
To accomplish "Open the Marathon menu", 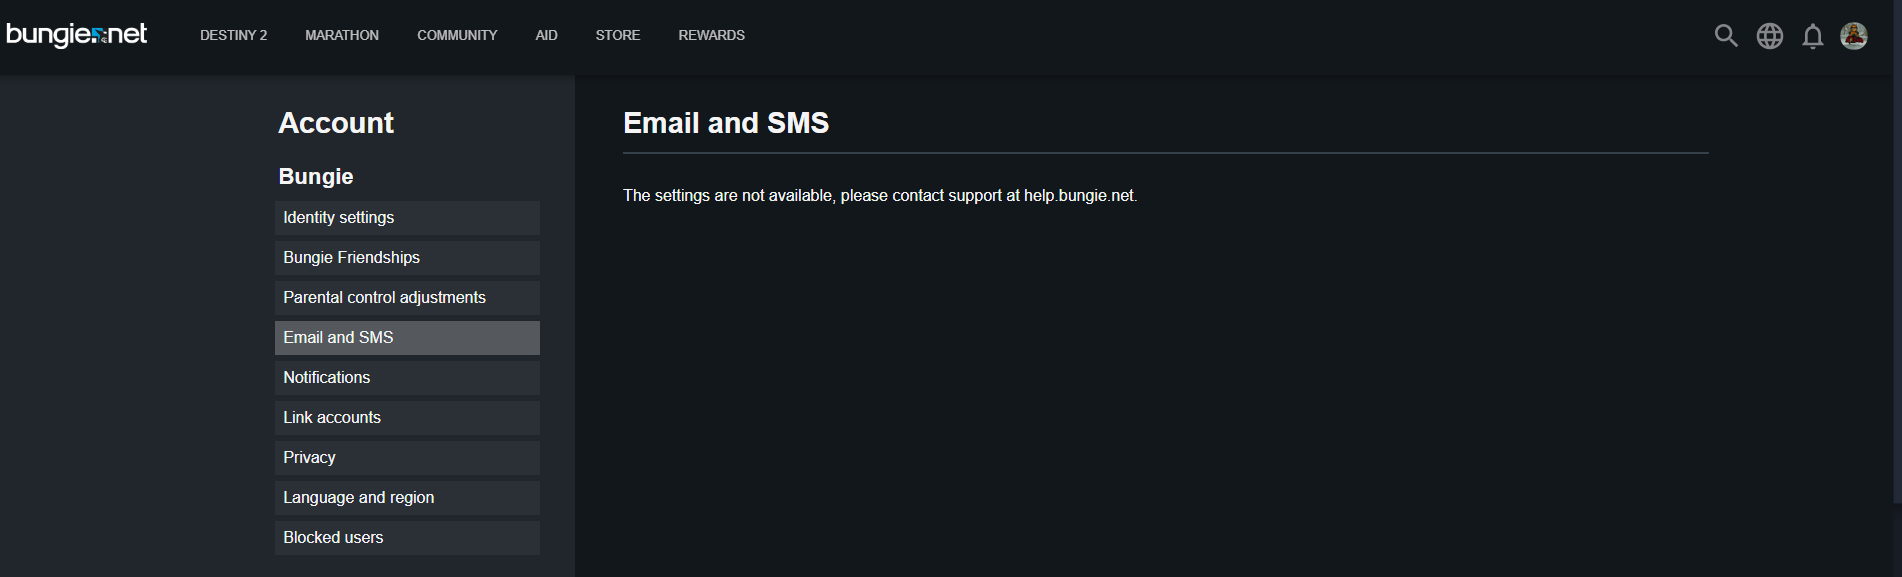I will coord(342,35).
